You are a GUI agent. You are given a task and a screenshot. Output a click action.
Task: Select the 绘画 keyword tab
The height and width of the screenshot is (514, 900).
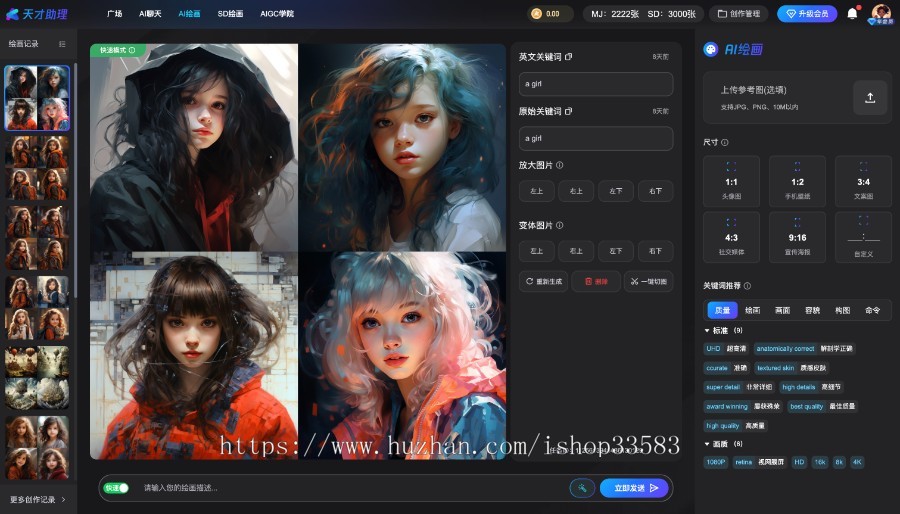point(752,310)
